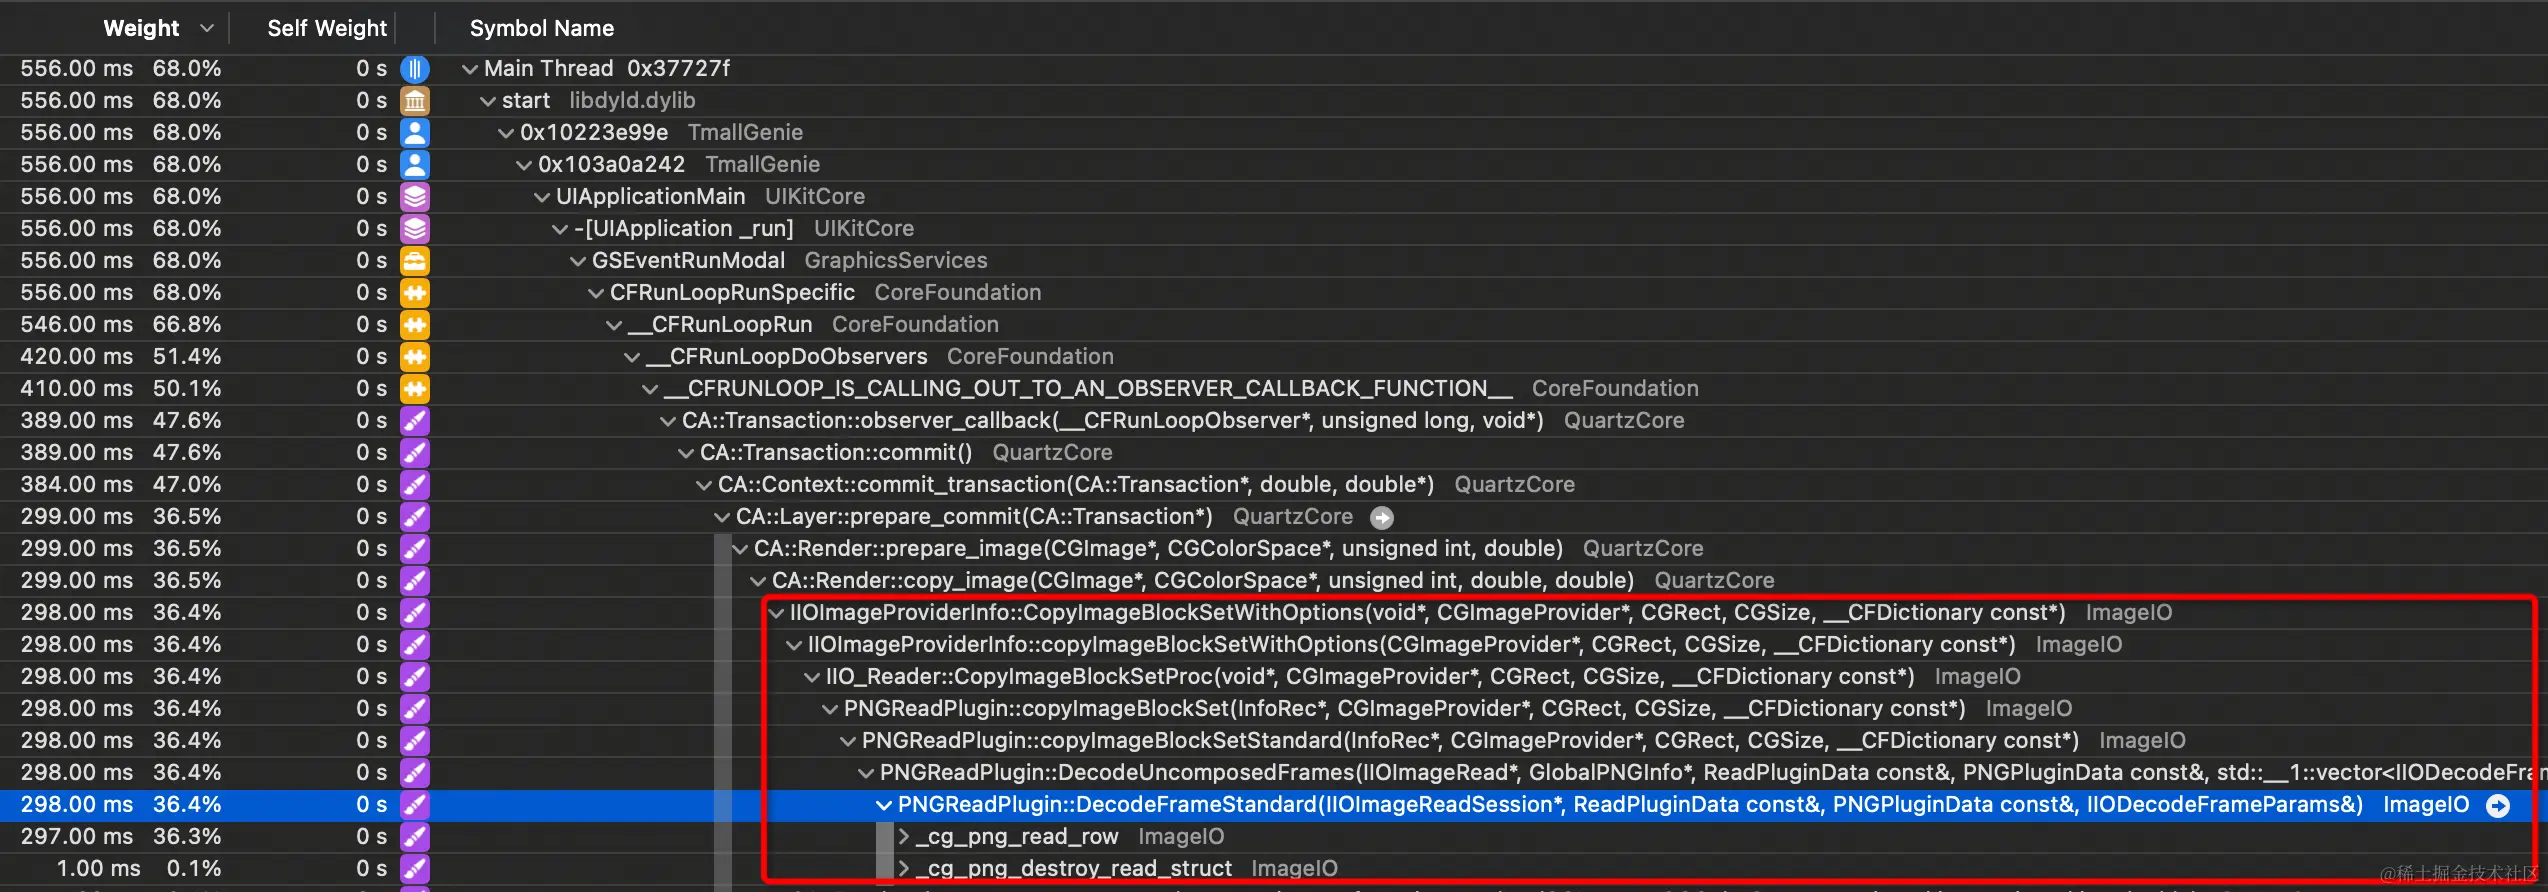2548x892 pixels.
Task: Collapse the start libdyld.dylib row
Action: [x=487, y=101]
